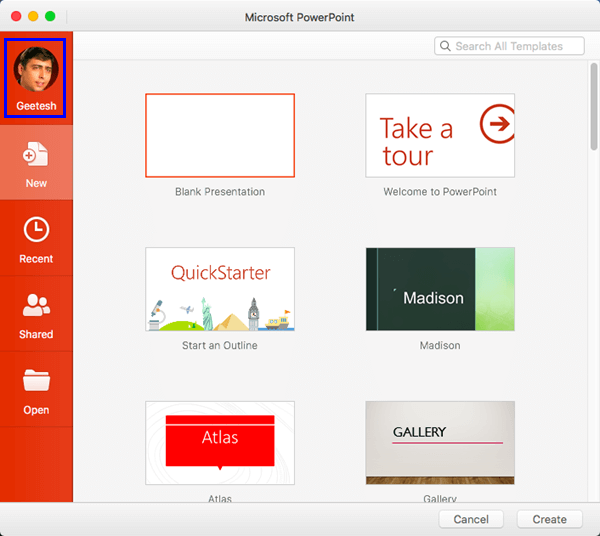Click the yellow minimize window button

[x=33, y=17]
